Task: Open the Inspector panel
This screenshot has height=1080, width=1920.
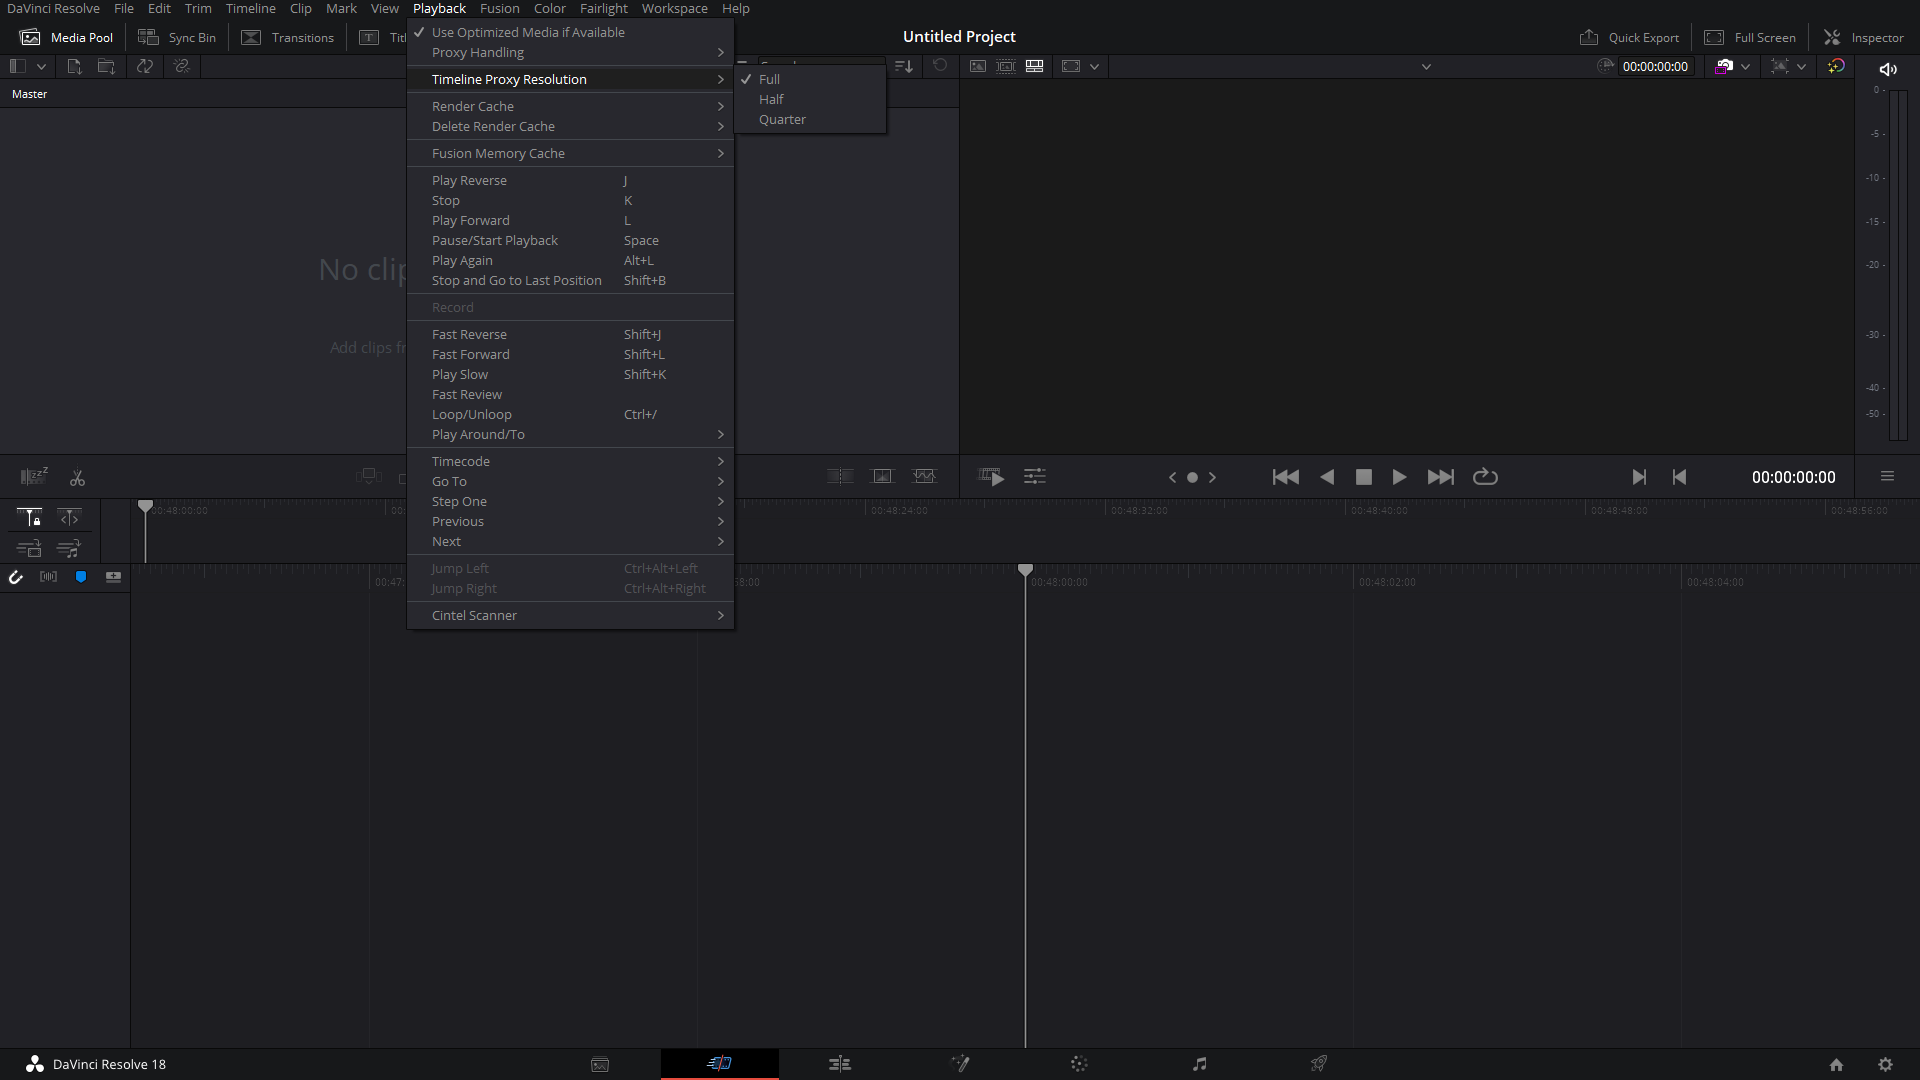Action: point(1863,37)
